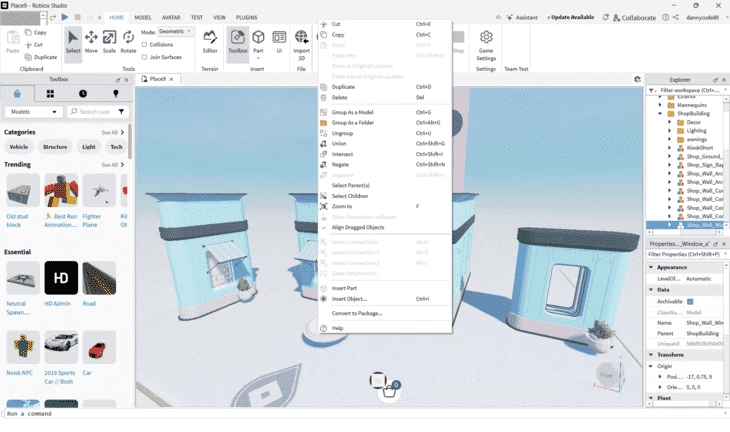Activate the Move tool

pyautogui.click(x=91, y=43)
